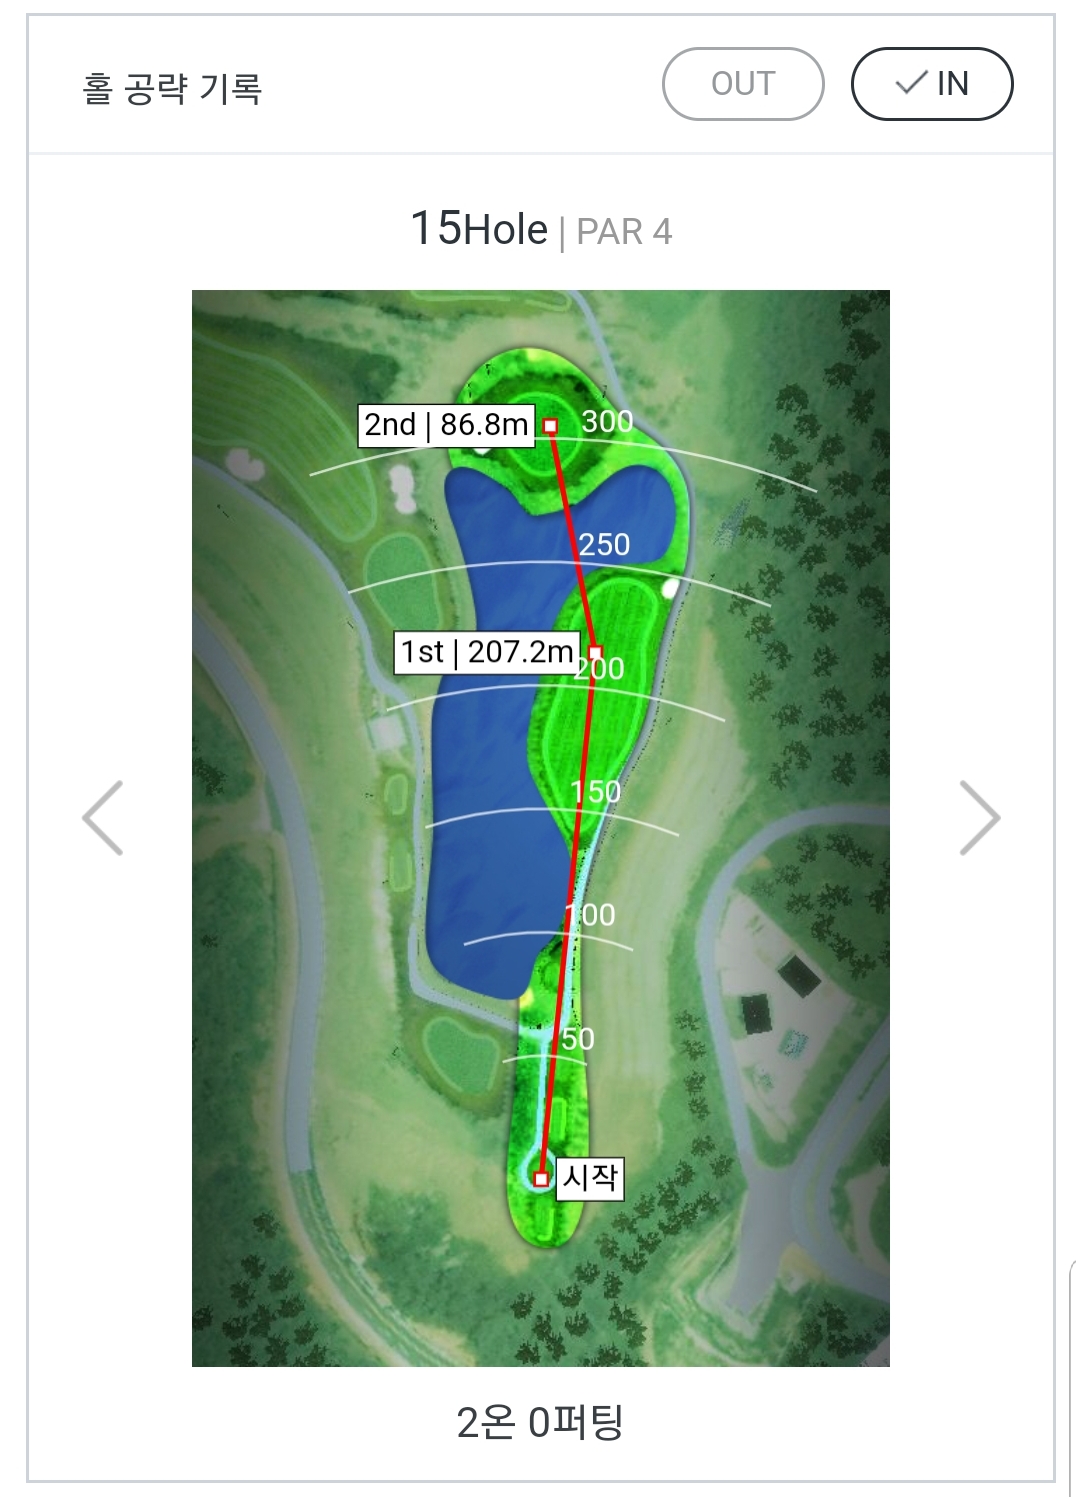Screen dimensions: 1076x1497
Task: Click the 250 distance arc label
Action: pos(604,545)
